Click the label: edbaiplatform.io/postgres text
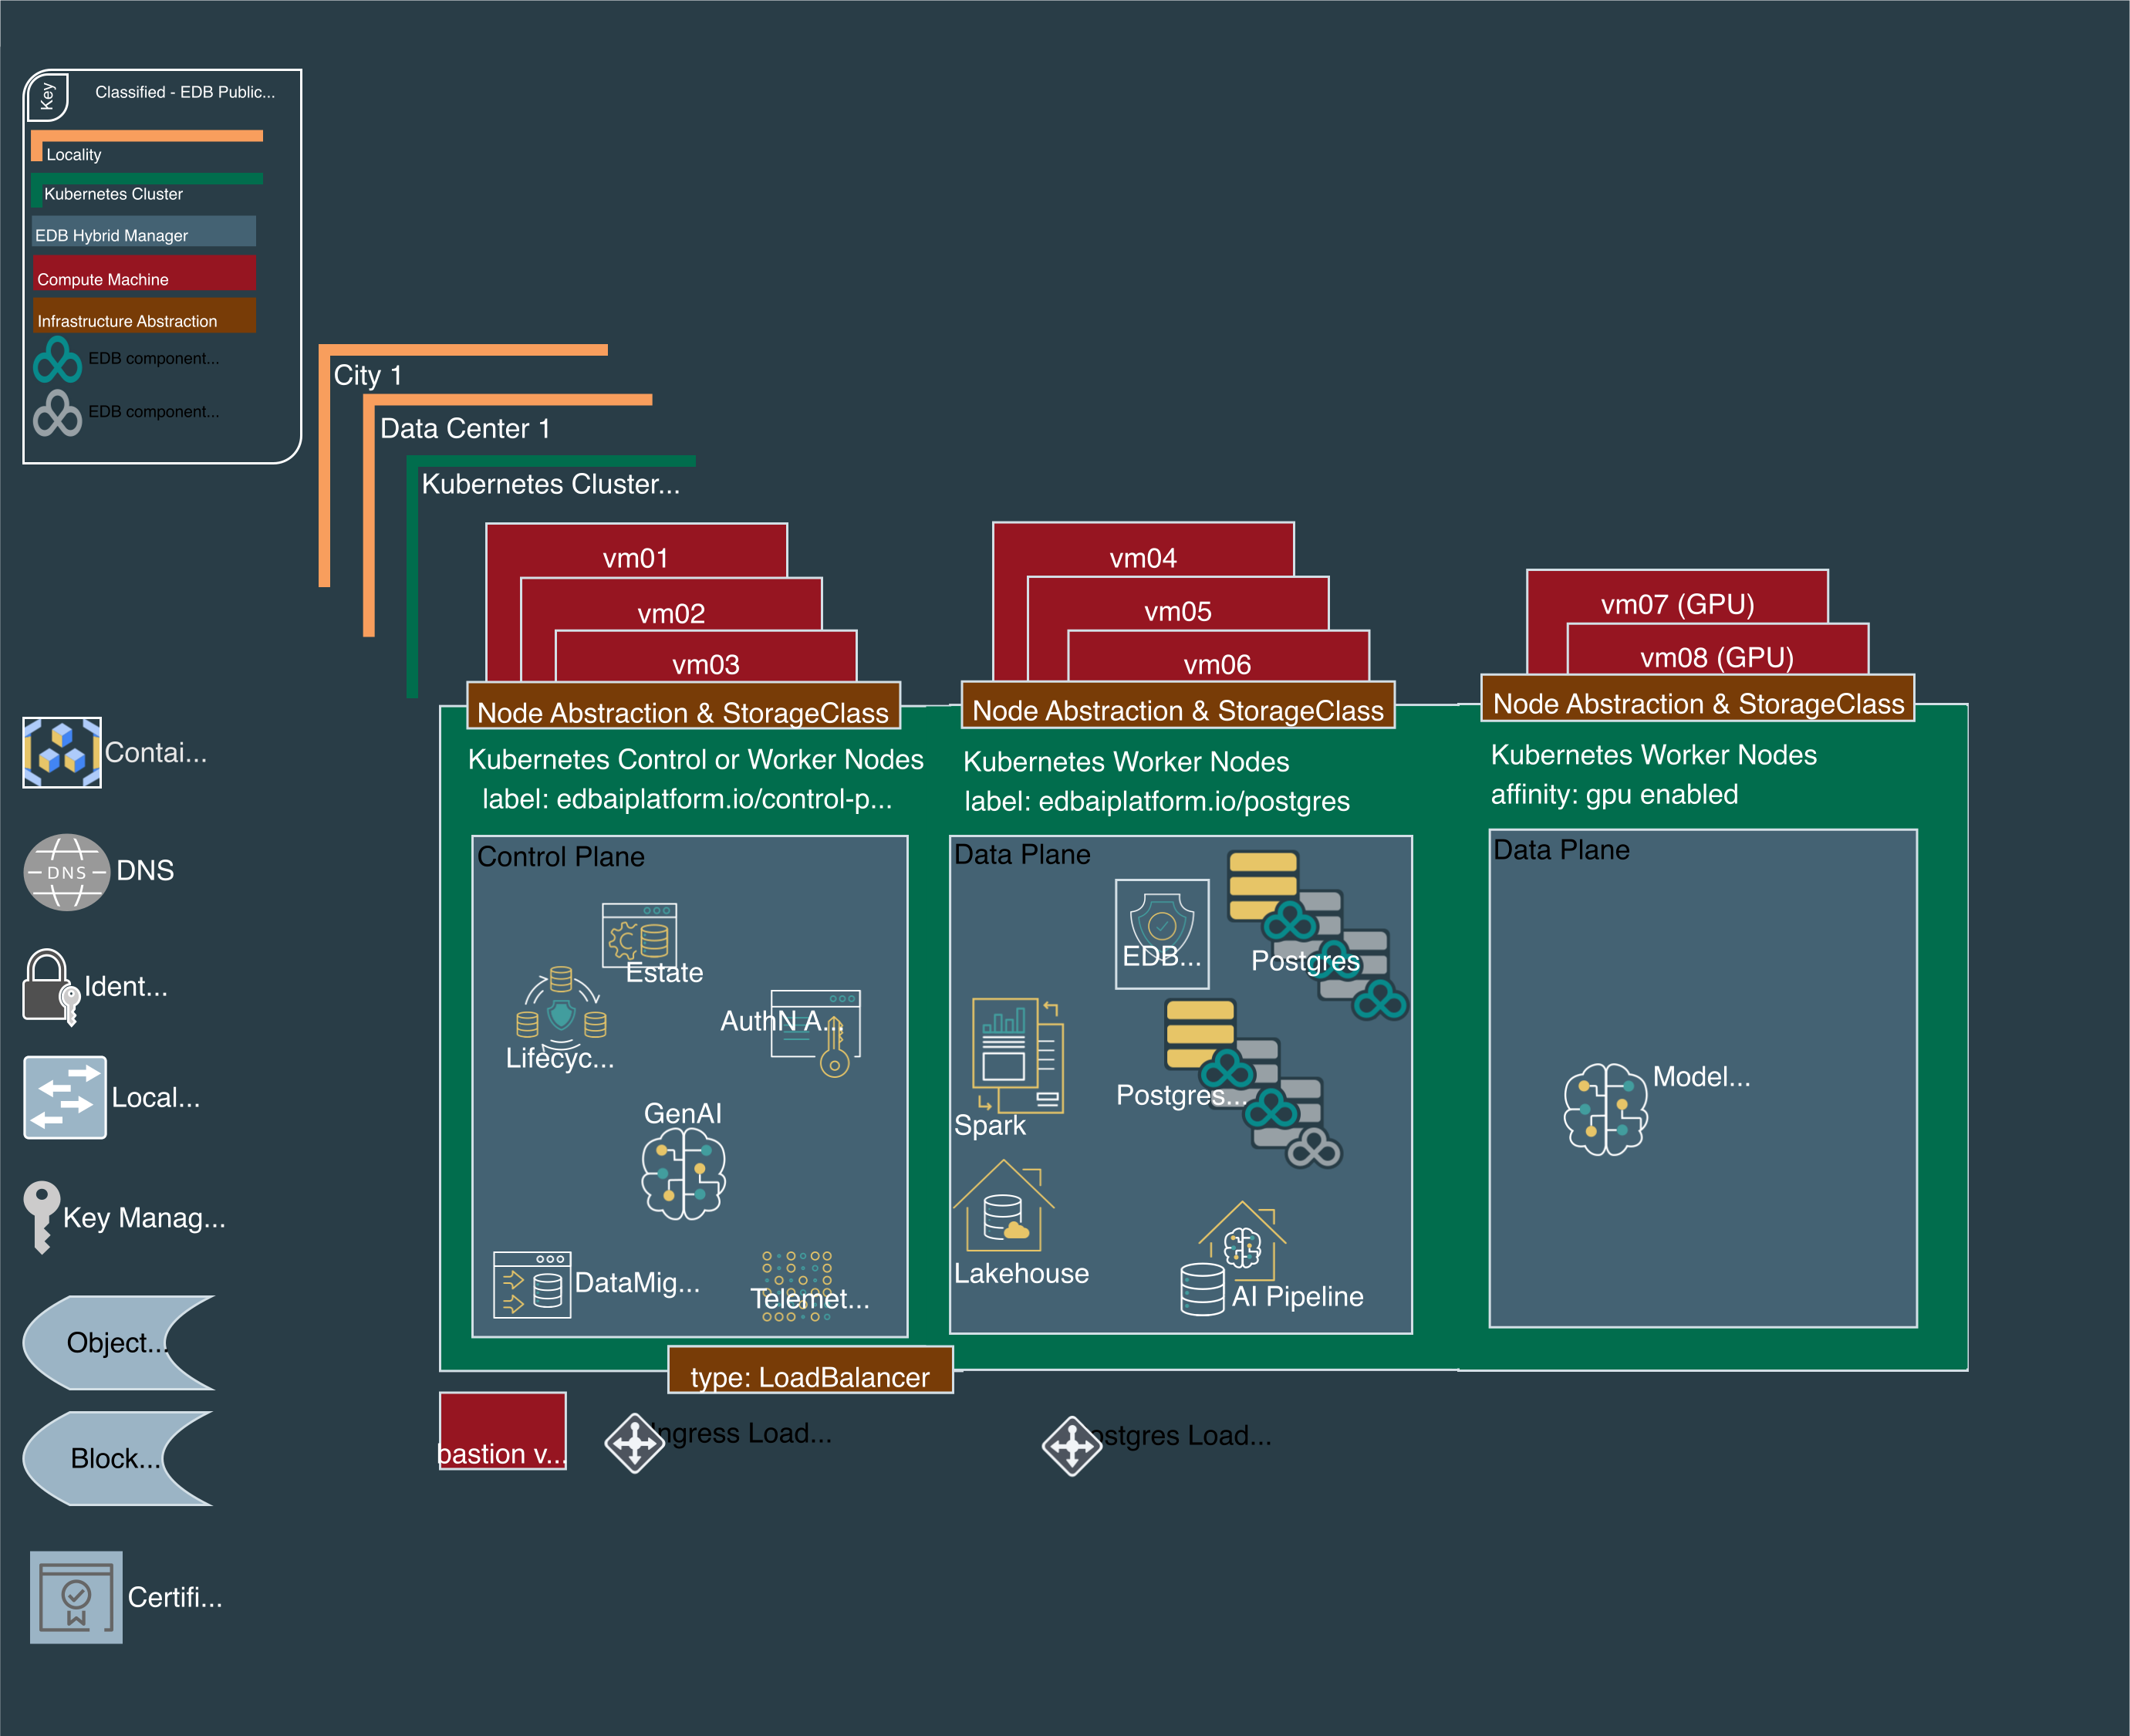Viewport: 2130px width, 1736px height. pos(1157,801)
